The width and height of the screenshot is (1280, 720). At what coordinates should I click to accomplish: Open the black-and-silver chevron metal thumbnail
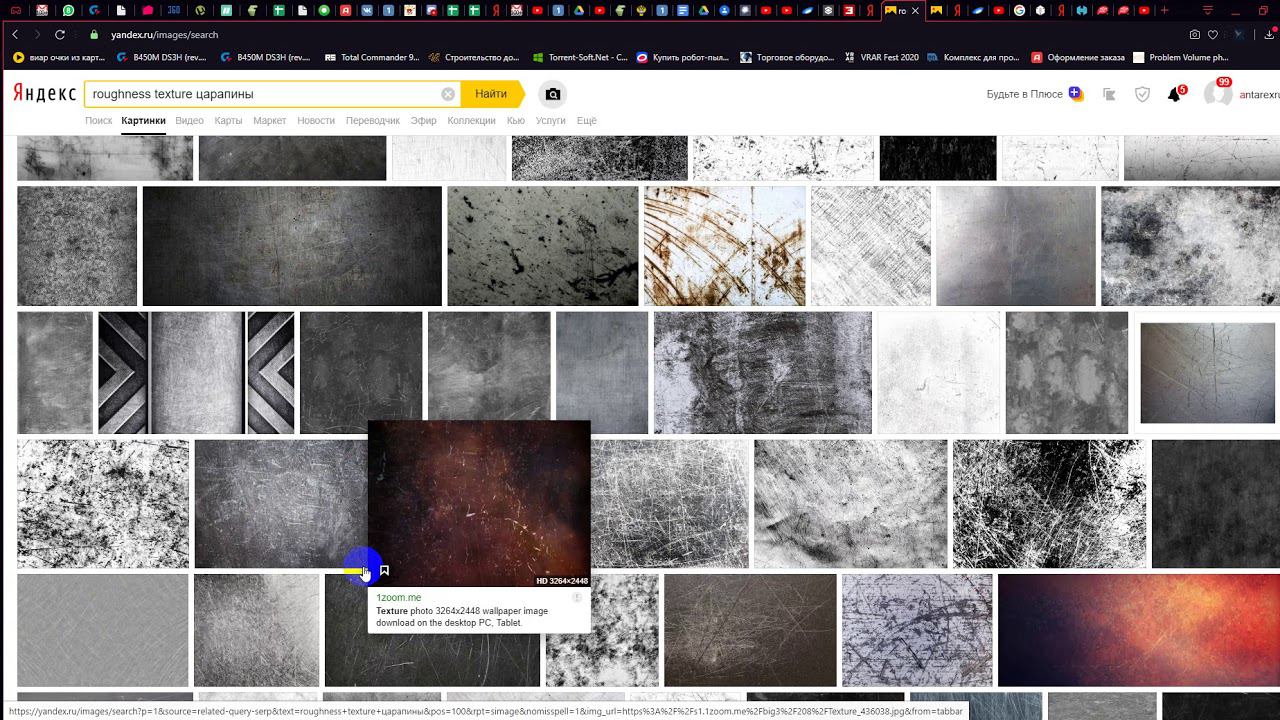pyautogui.click(x=196, y=372)
